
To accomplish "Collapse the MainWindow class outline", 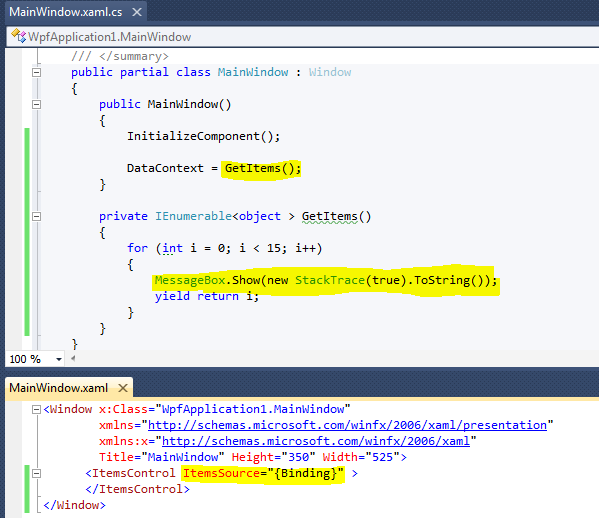I will pyautogui.click(x=36, y=72).
